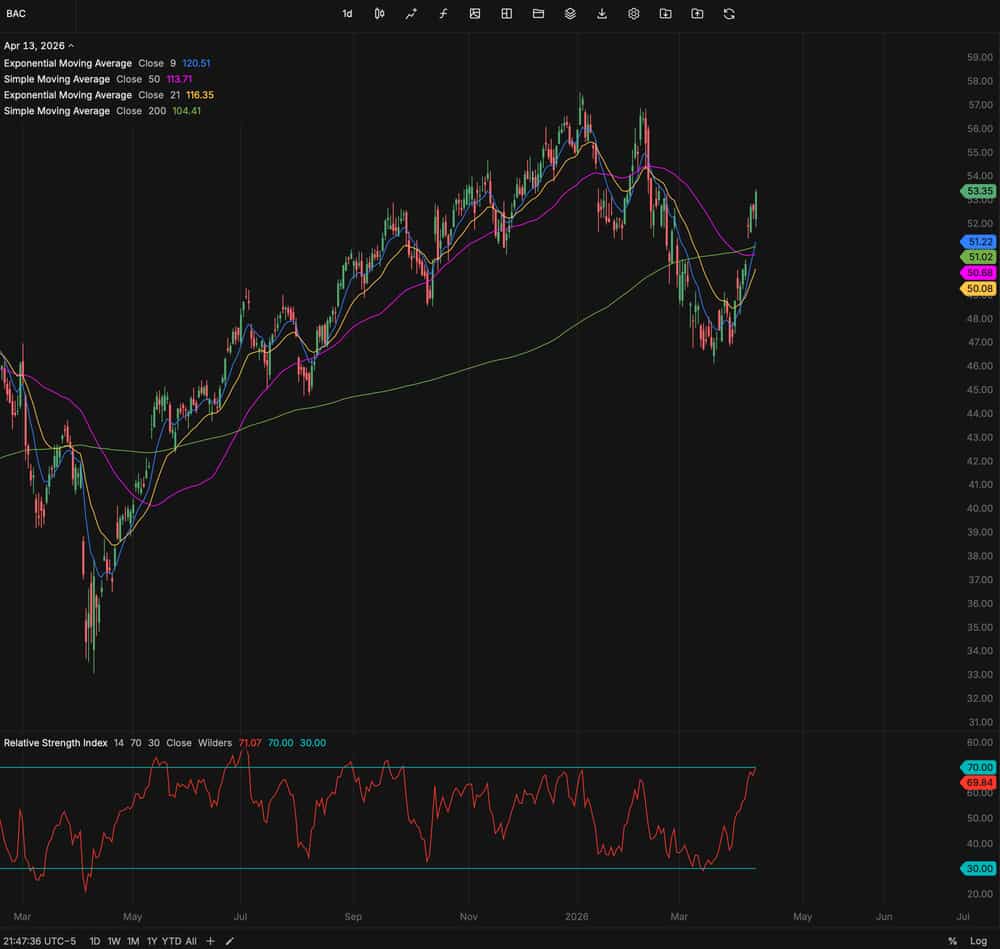Image resolution: width=1000 pixels, height=949 pixels.
Task: Click the save-to-folder upload icon
Action: (x=698, y=13)
